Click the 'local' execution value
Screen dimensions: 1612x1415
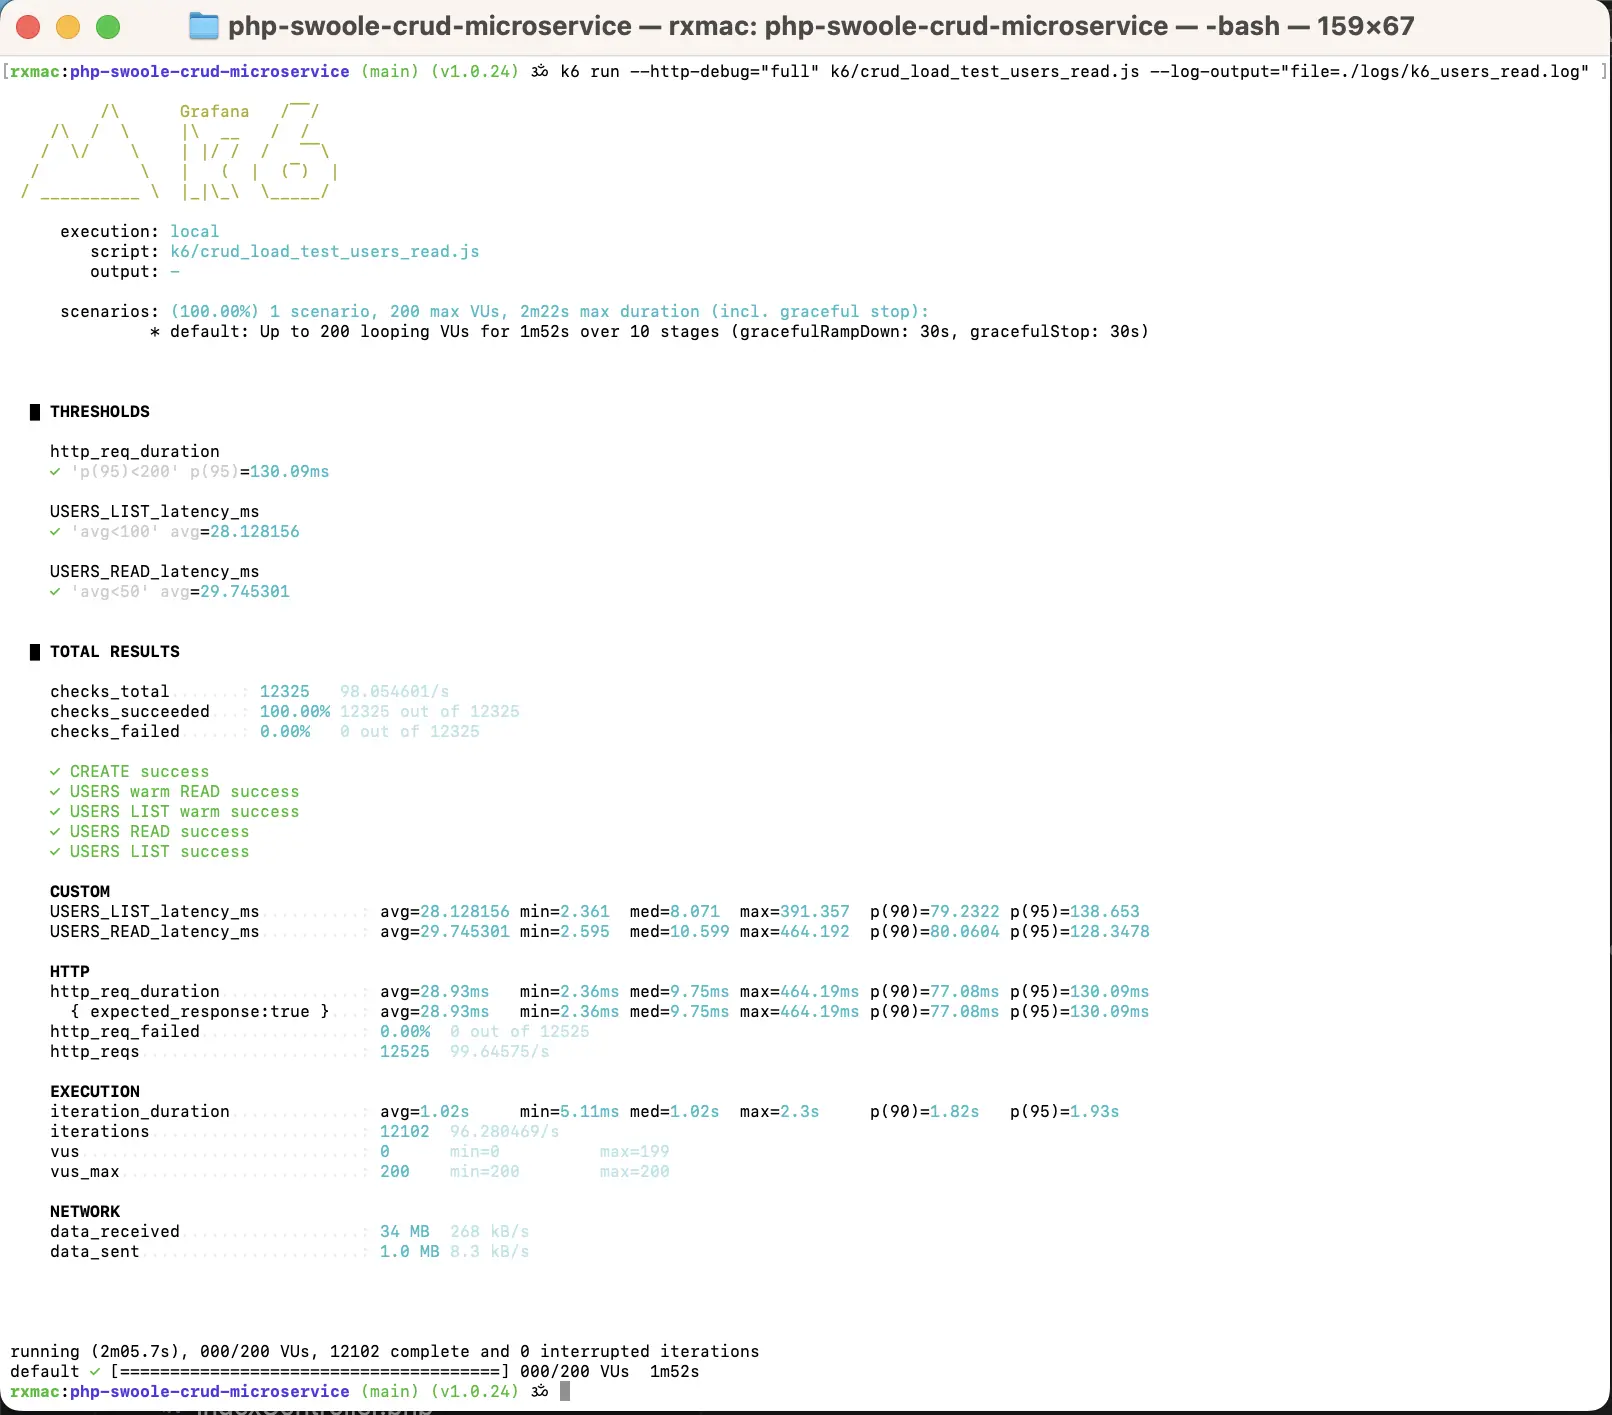click(x=194, y=232)
